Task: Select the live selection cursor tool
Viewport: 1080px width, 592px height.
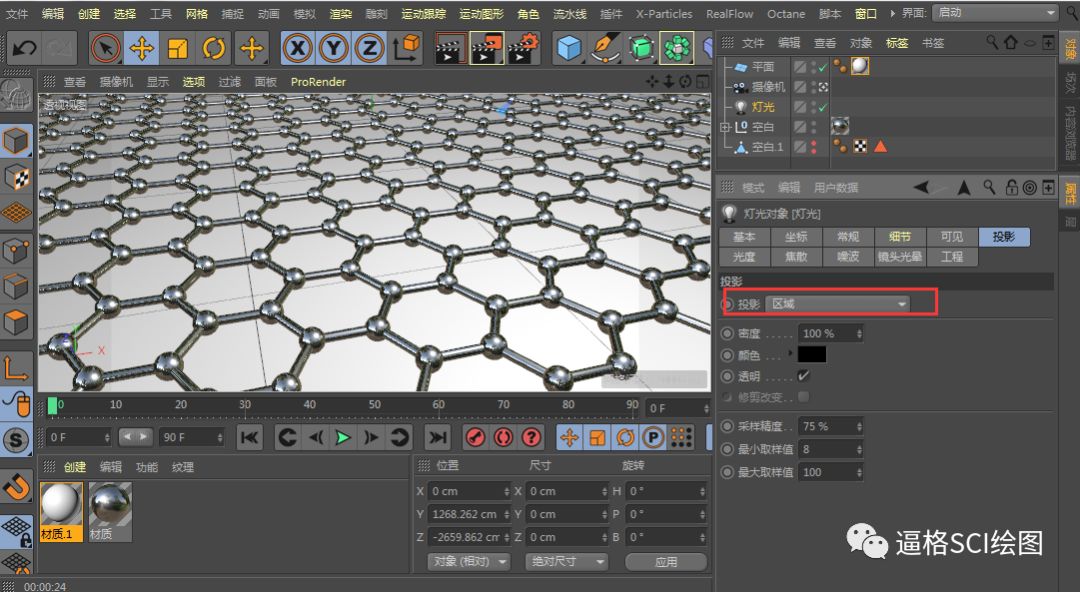Action: click(106, 48)
